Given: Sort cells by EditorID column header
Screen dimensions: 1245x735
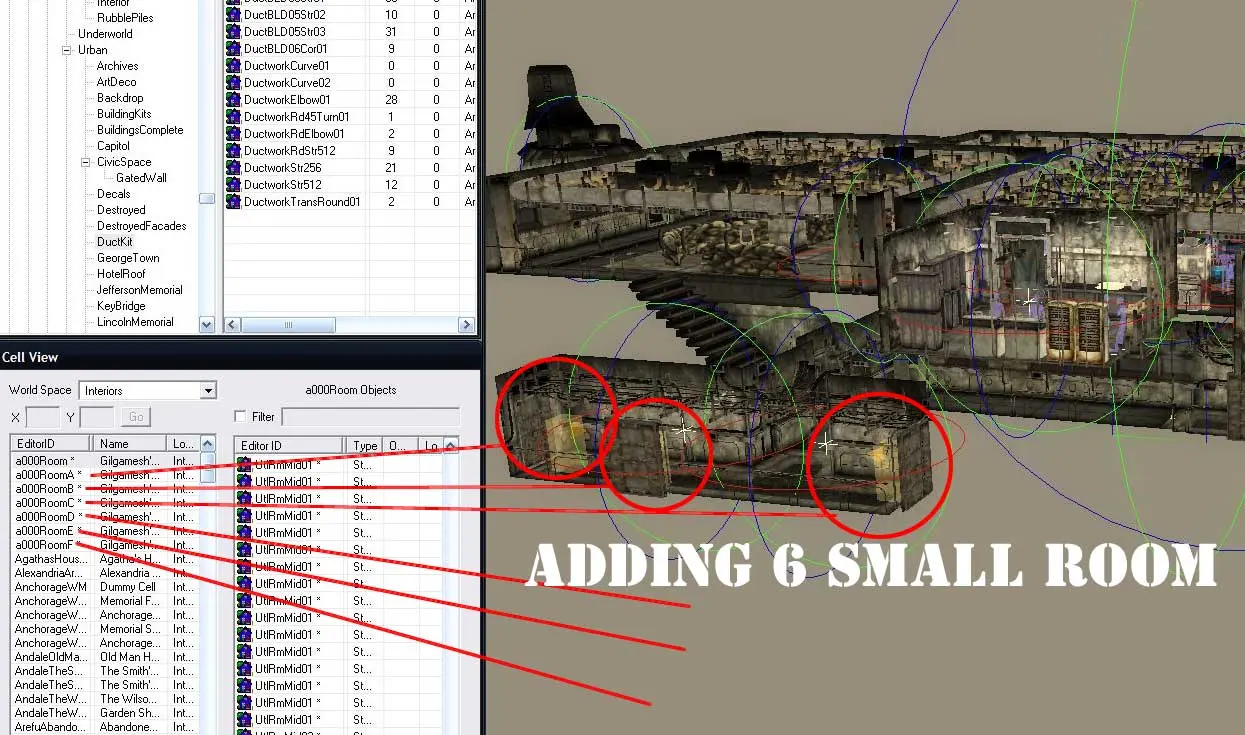Looking at the screenshot, I should pos(51,443).
